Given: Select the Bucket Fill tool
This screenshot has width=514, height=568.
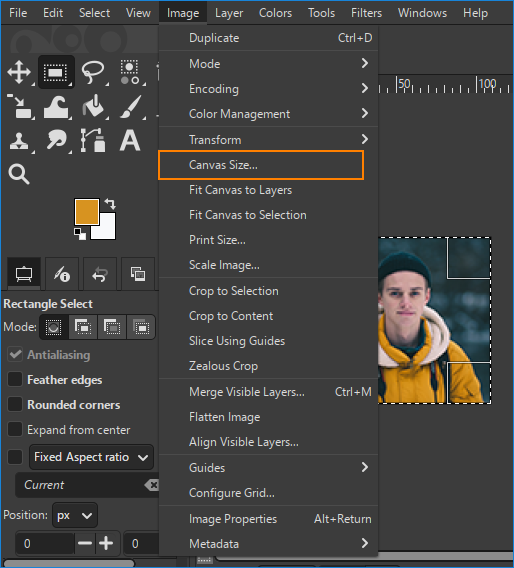Looking at the screenshot, I should pos(93,106).
